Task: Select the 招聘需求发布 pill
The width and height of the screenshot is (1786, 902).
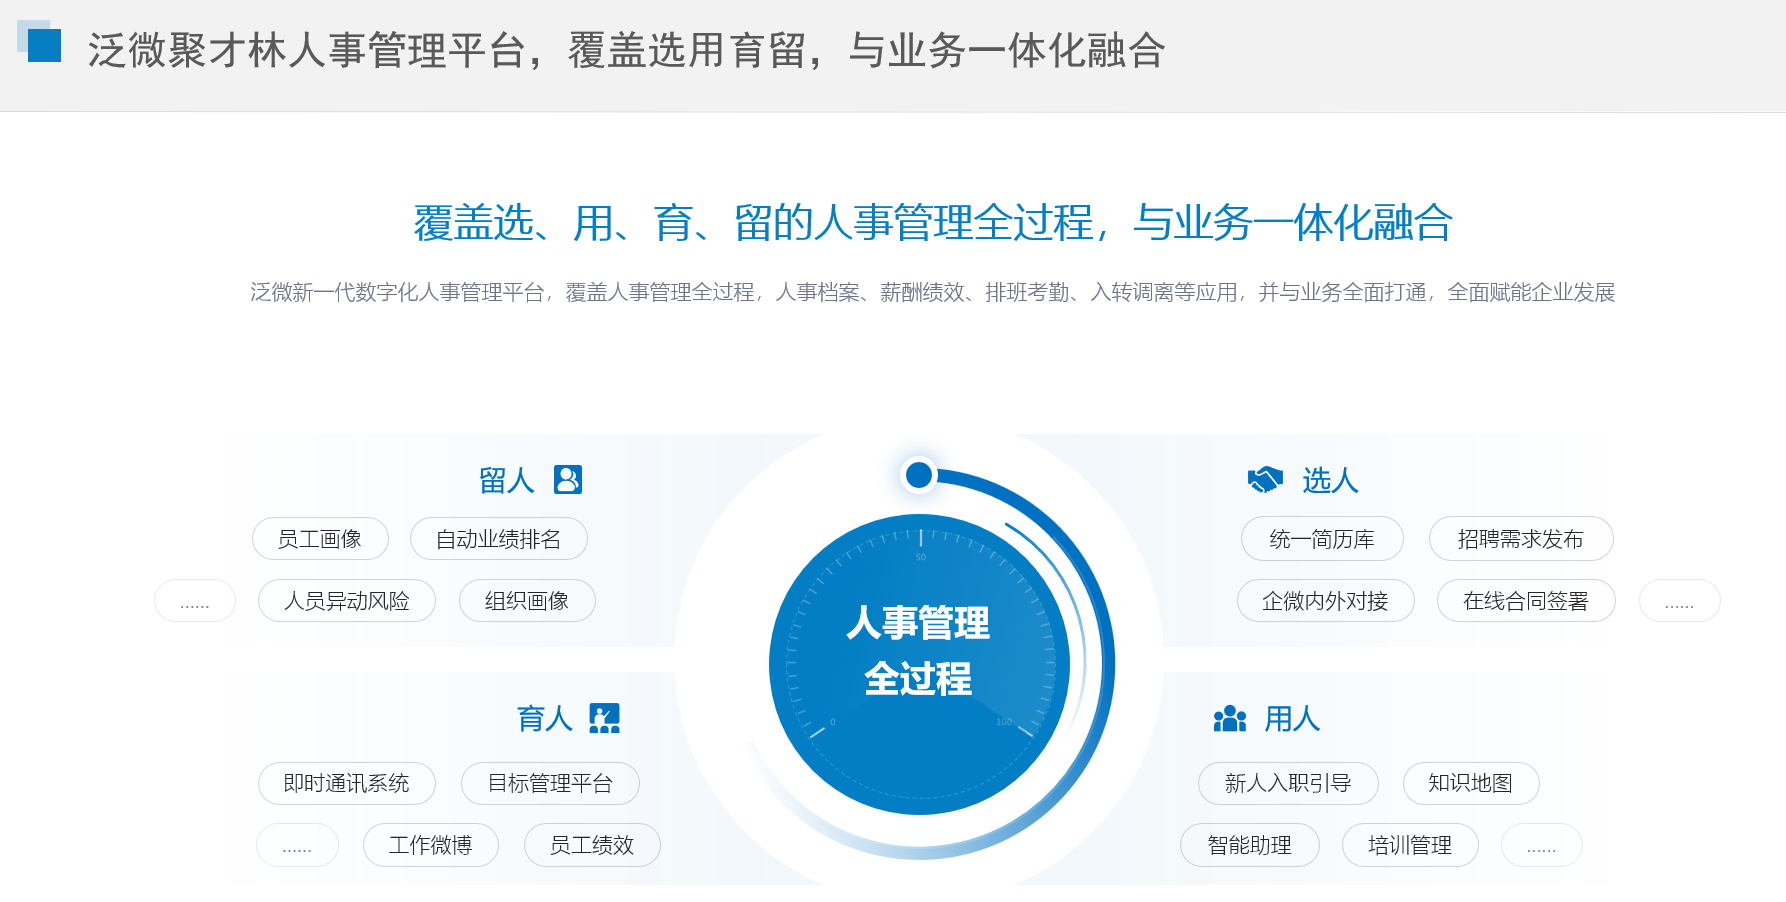Action: click(x=1521, y=539)
